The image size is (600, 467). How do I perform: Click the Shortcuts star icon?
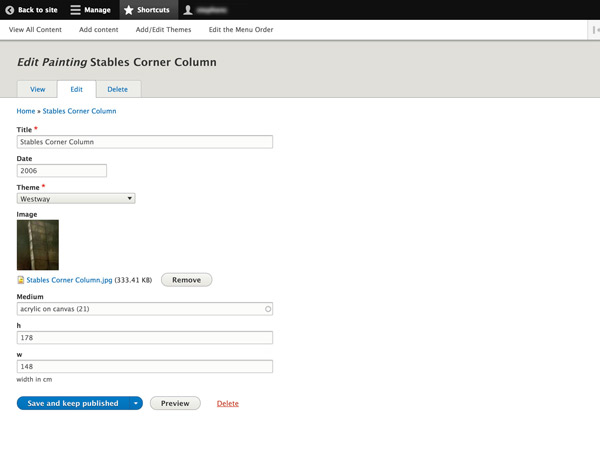pos(128,10)
